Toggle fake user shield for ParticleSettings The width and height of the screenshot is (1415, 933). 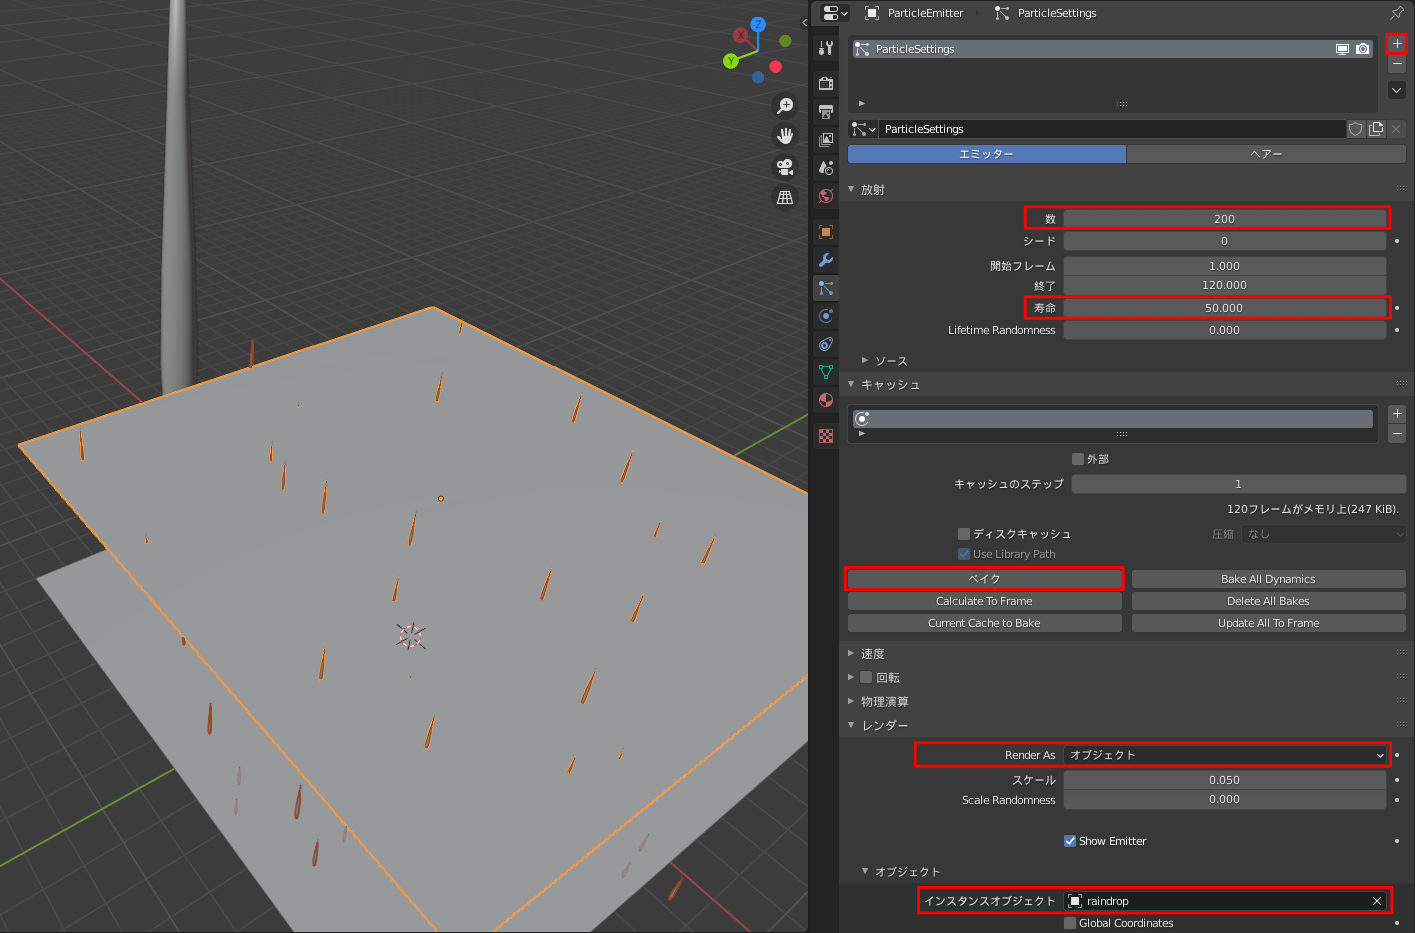point(1356,129)
